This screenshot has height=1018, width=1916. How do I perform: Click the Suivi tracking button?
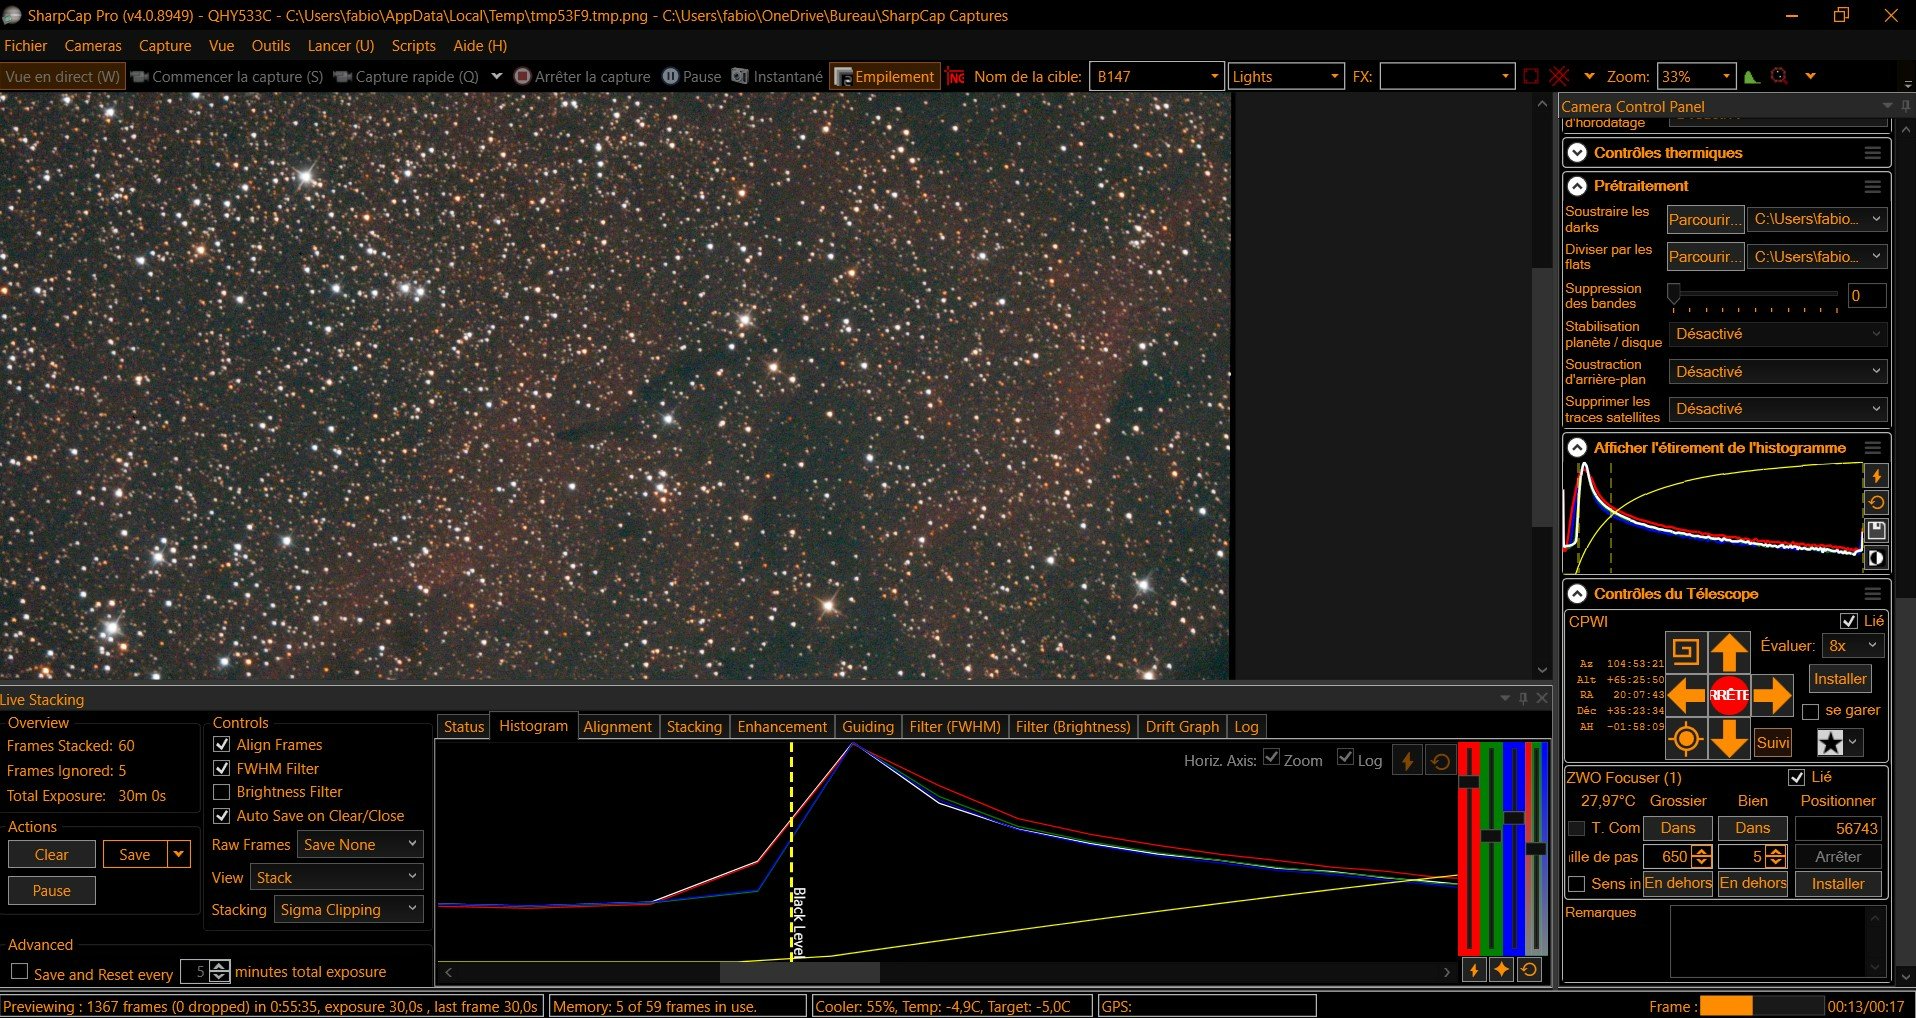coord(1773,742)
